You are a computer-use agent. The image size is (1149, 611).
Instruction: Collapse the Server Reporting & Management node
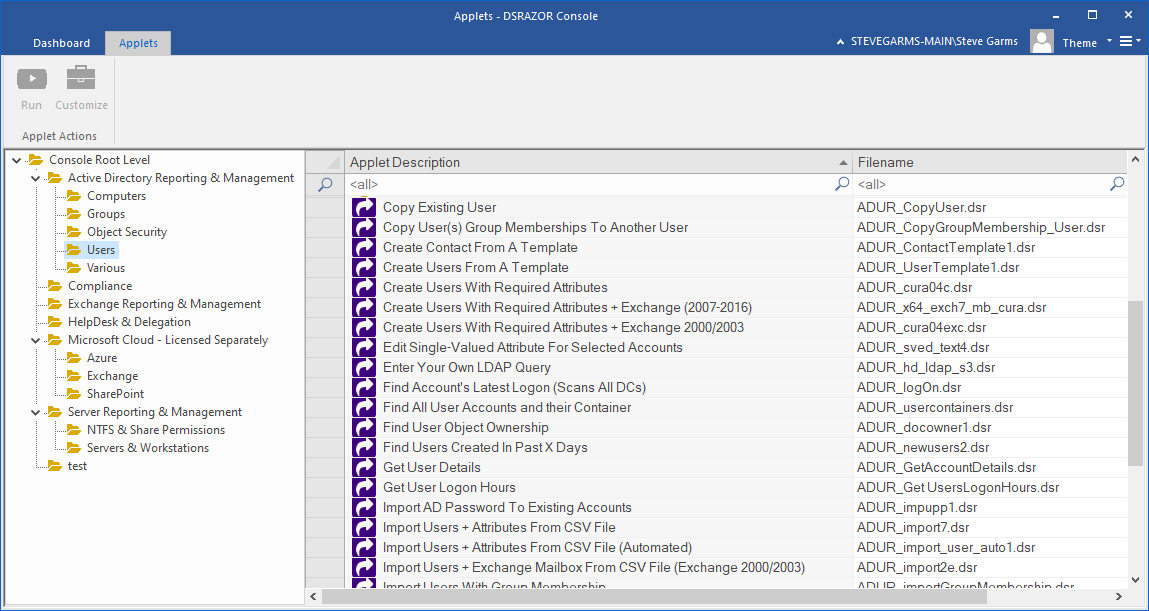point(36,412)
